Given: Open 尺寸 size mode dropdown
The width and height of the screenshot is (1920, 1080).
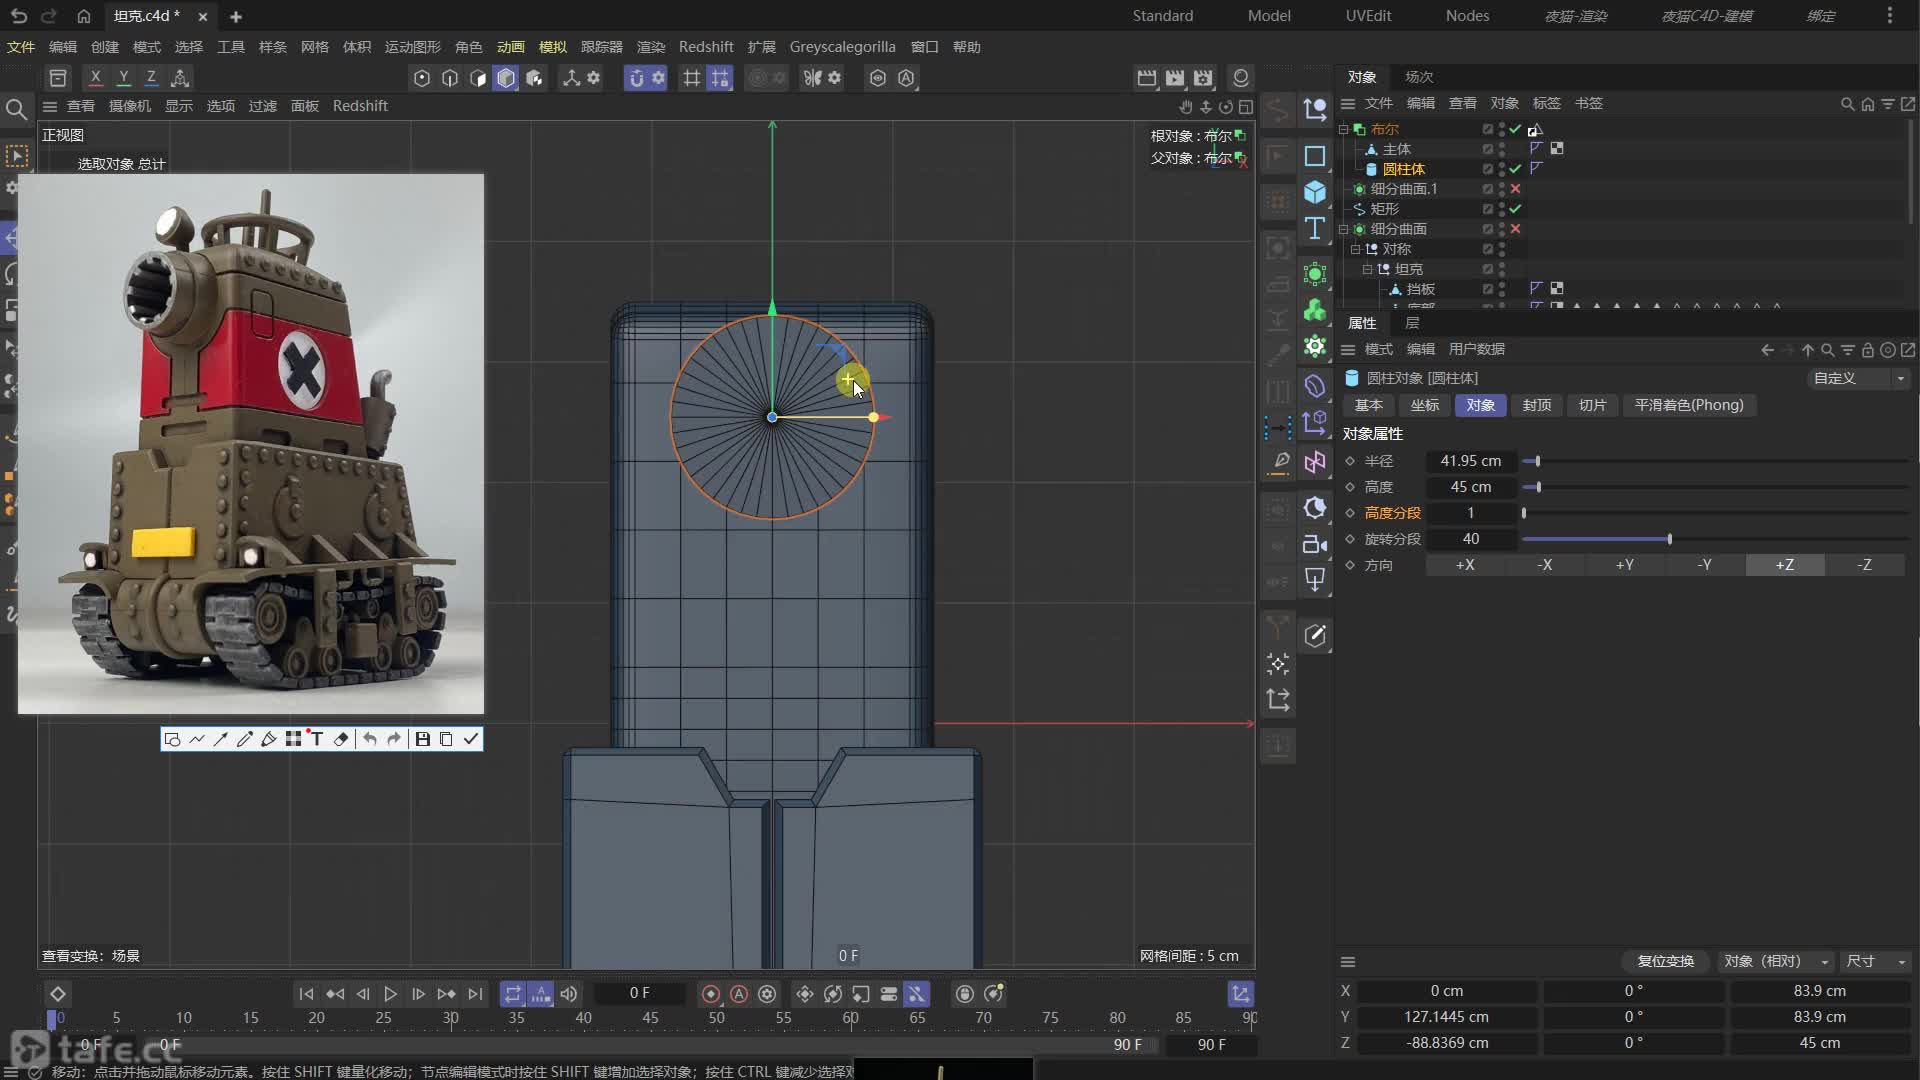Looking at the screenshot, I should 1875,961.
